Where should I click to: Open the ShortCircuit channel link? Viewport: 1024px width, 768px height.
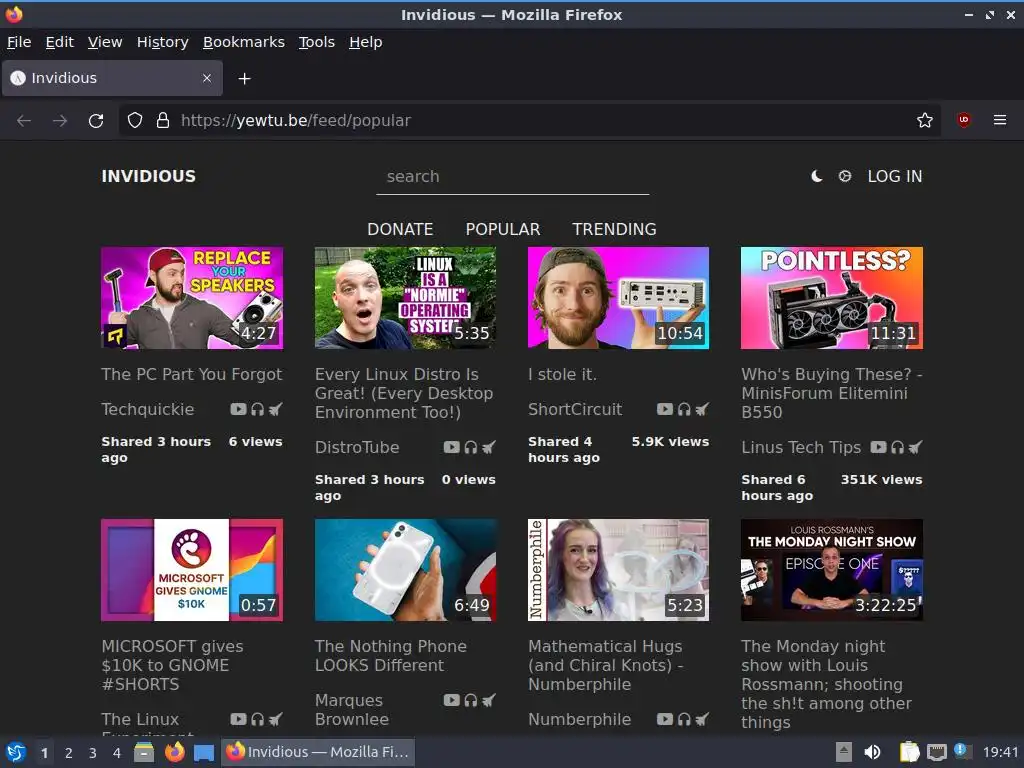tap(575, 409)
